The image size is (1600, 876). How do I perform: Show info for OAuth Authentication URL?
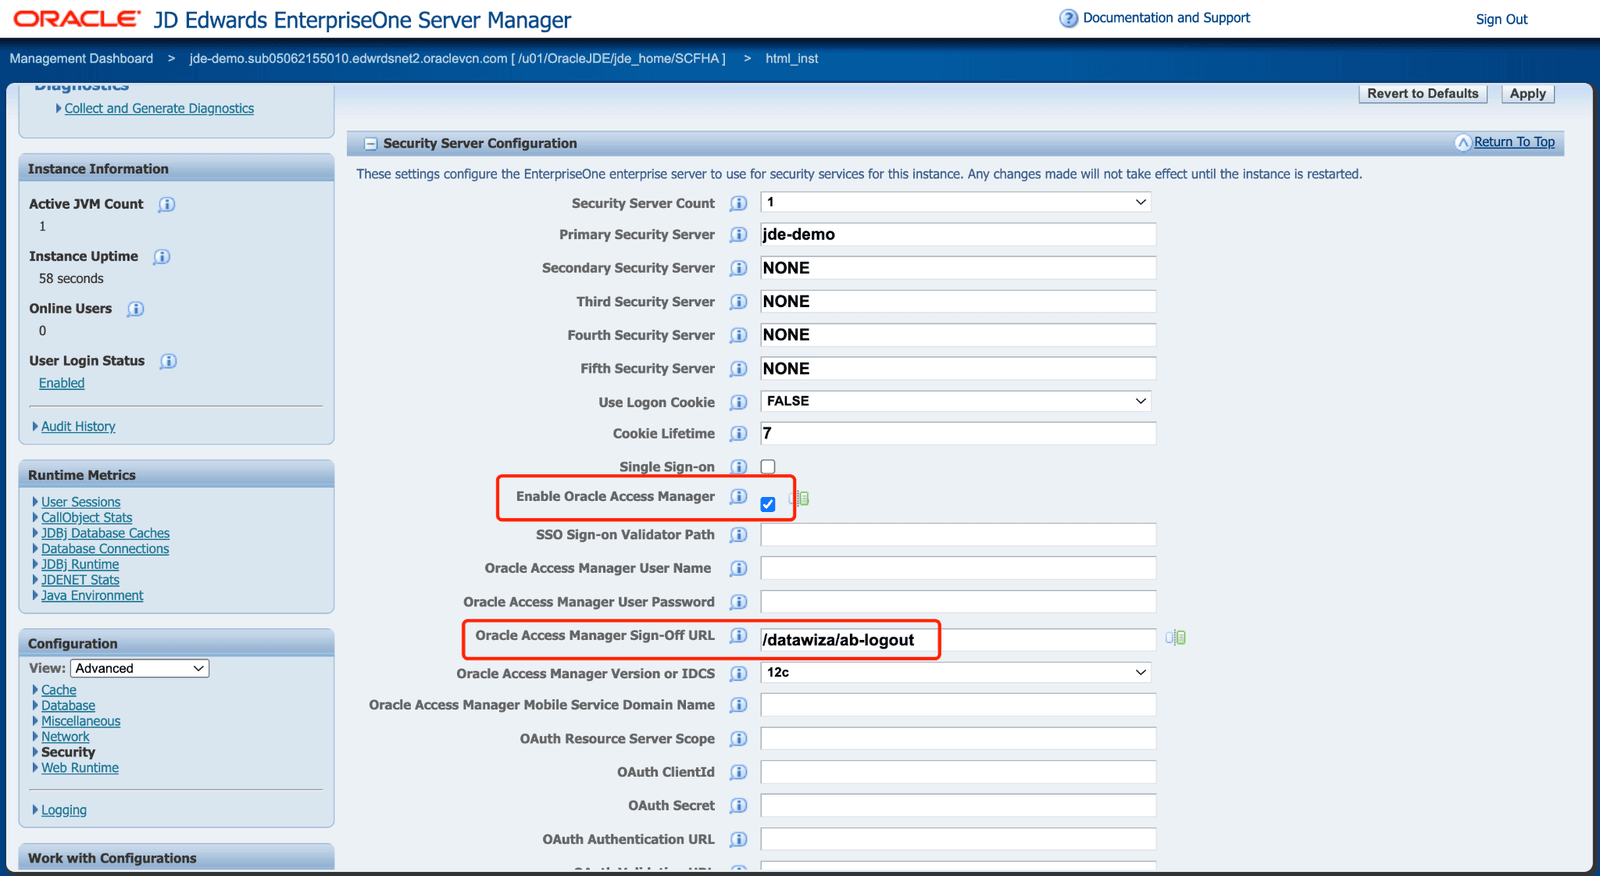click(738, 839)
